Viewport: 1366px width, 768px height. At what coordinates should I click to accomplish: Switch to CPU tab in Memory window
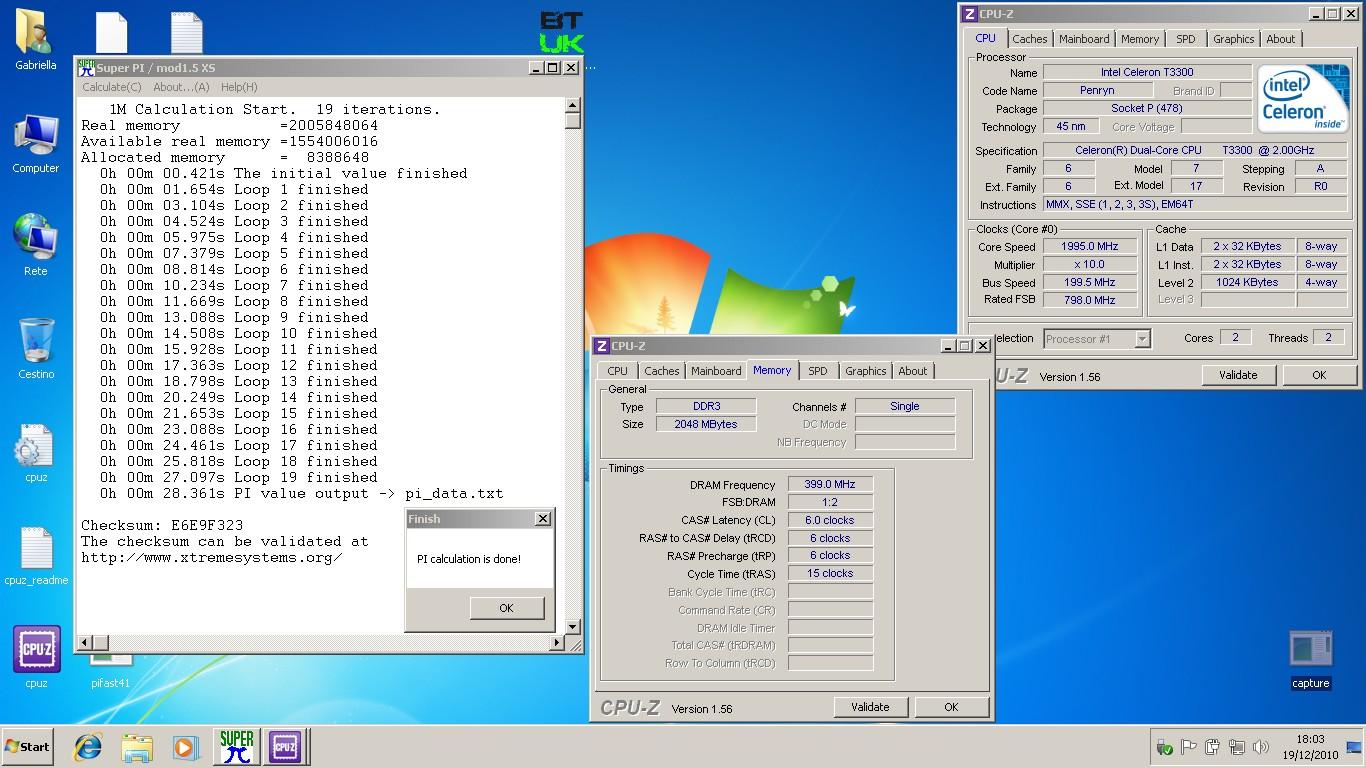(x=618, y=371)
